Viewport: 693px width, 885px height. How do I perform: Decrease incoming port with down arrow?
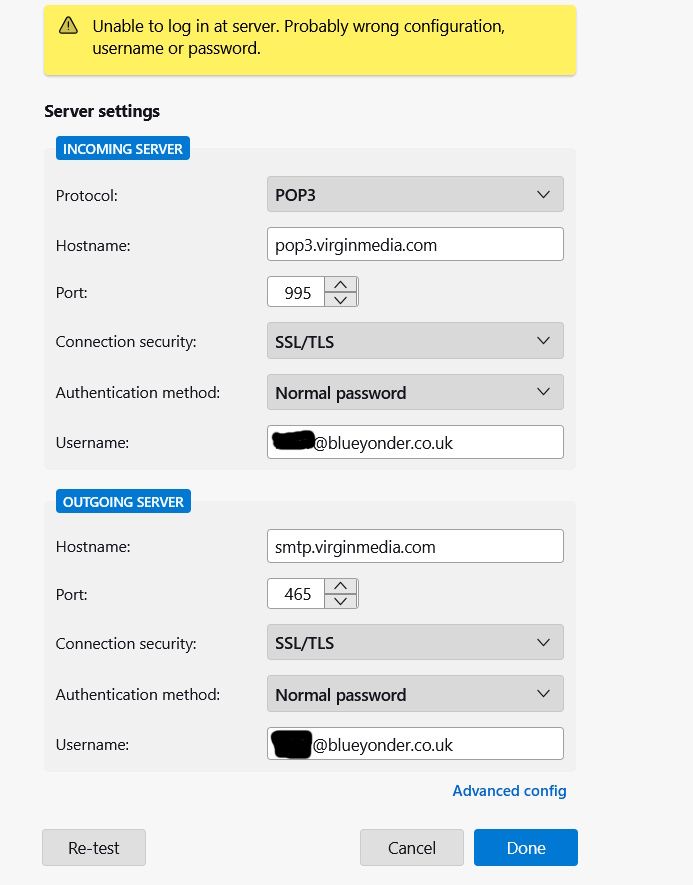[x=340, y=300]
